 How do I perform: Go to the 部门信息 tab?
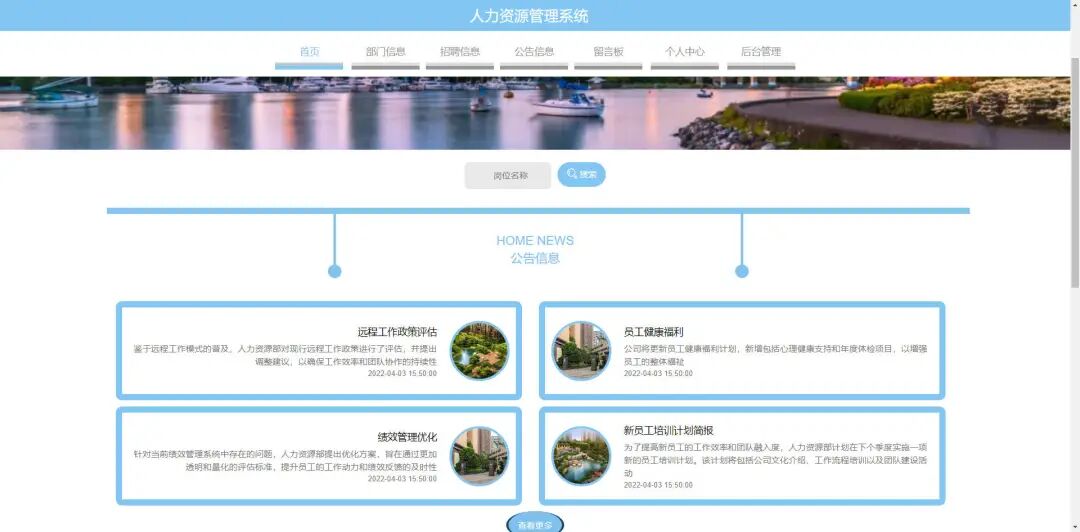pos(386,52)
